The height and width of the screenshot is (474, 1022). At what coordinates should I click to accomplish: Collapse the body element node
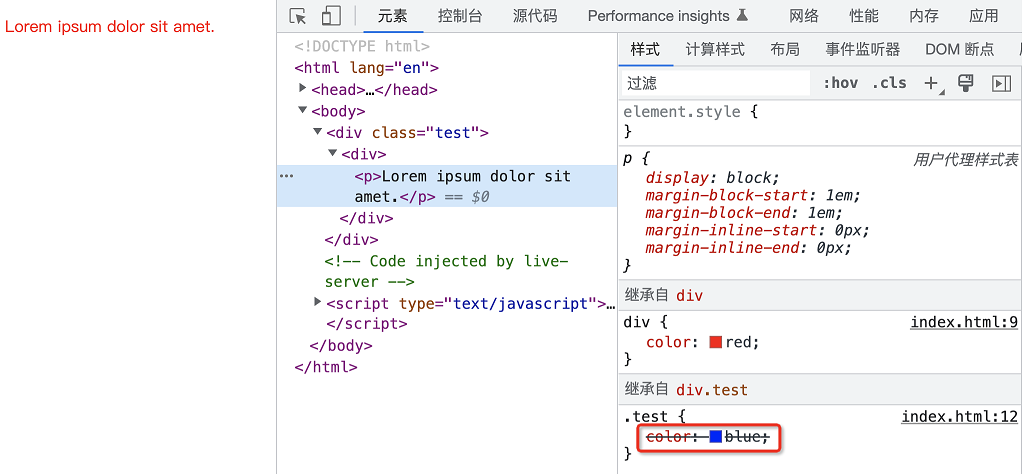[302, 110]
